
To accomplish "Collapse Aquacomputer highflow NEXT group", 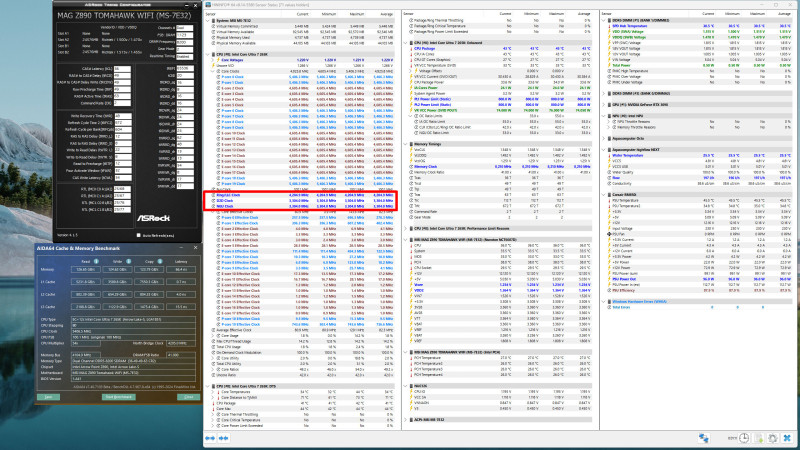I will [604, 149].
